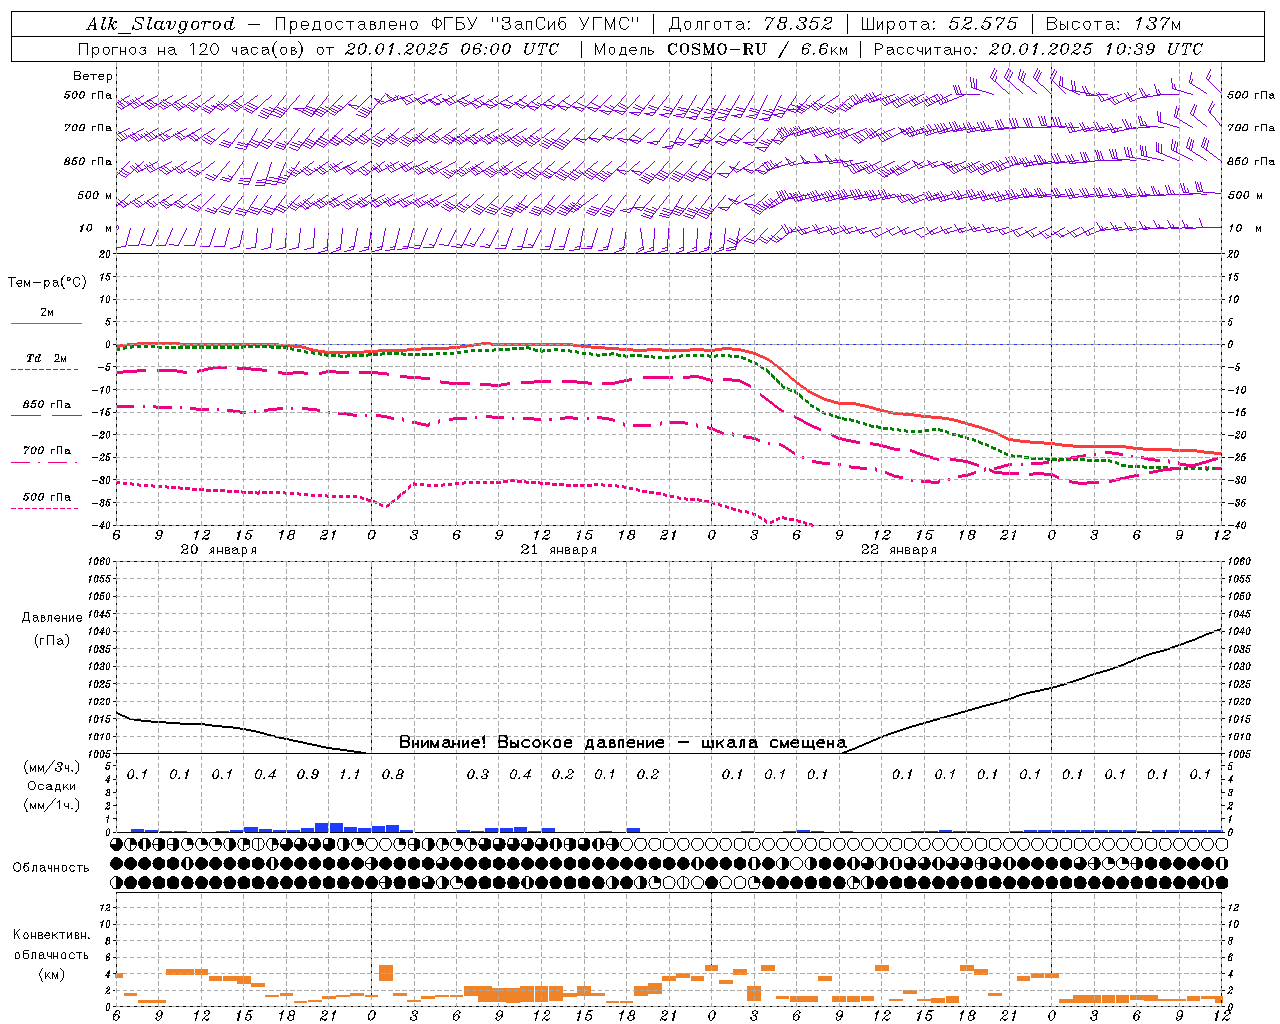
Task: Click the '(мм/1ч.)' precipitation unit label
Action: pos(52,805)
